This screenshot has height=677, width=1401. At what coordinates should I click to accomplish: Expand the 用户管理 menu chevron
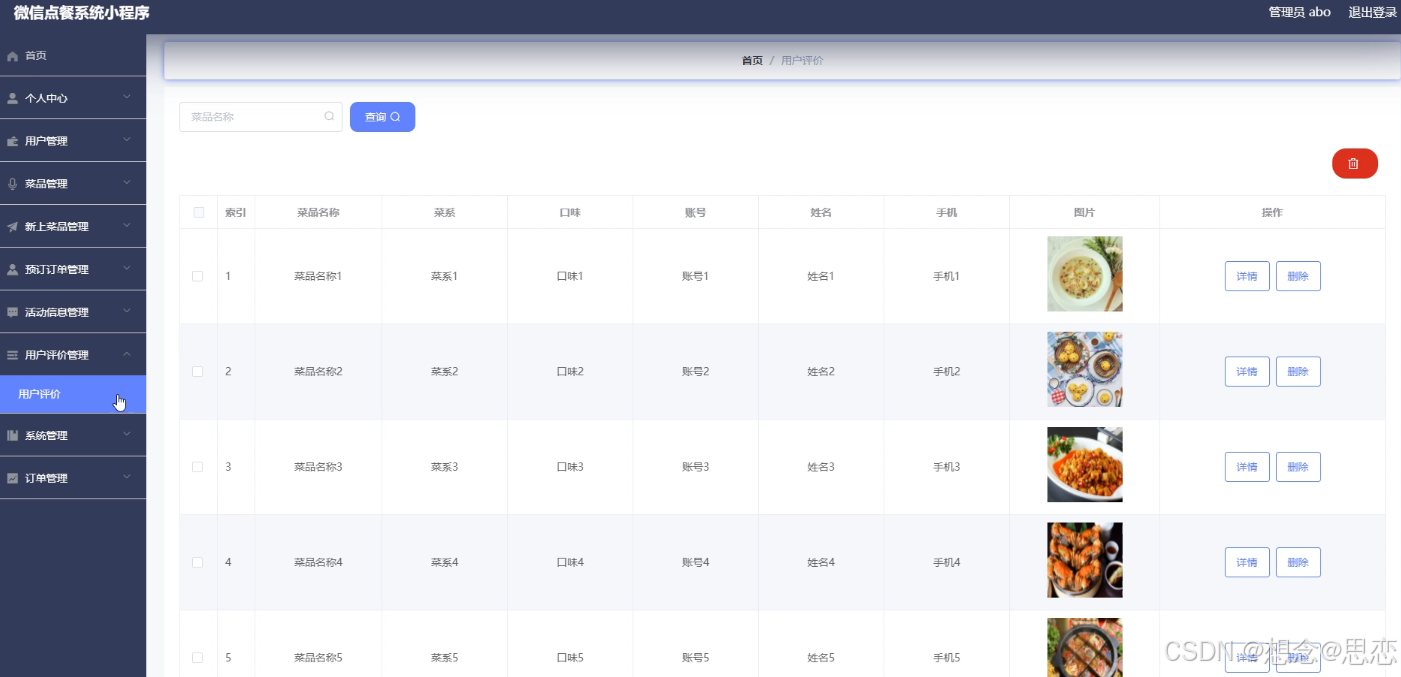point(127,141)
